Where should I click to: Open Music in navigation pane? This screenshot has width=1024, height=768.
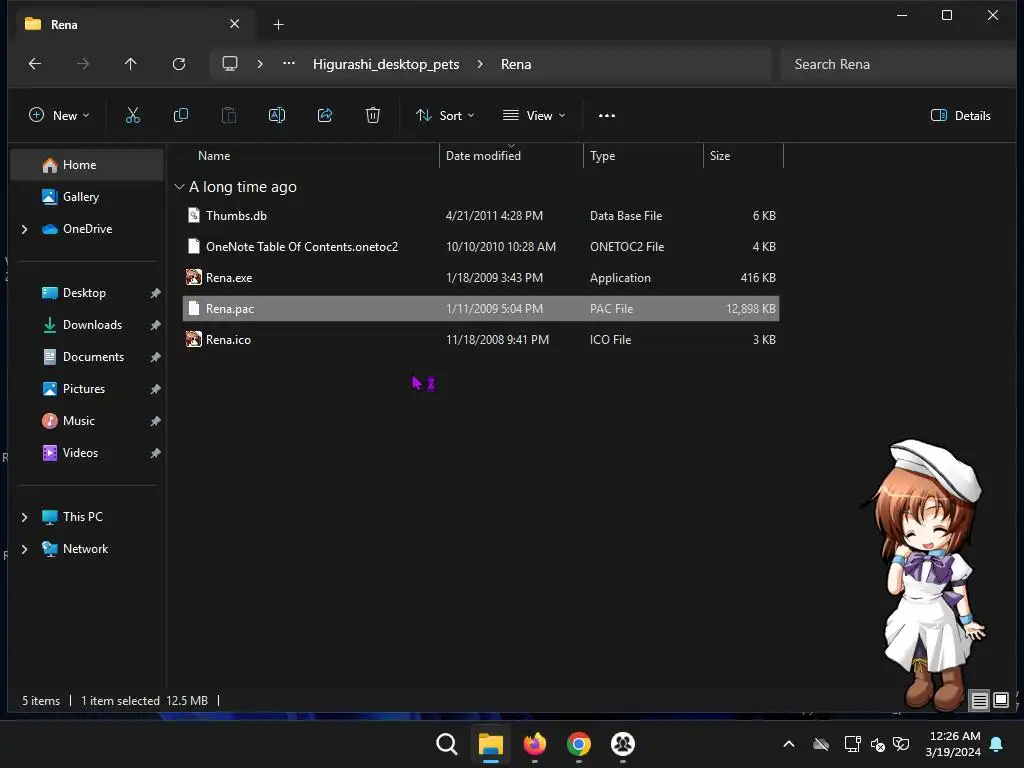click(x=87, y=421)
